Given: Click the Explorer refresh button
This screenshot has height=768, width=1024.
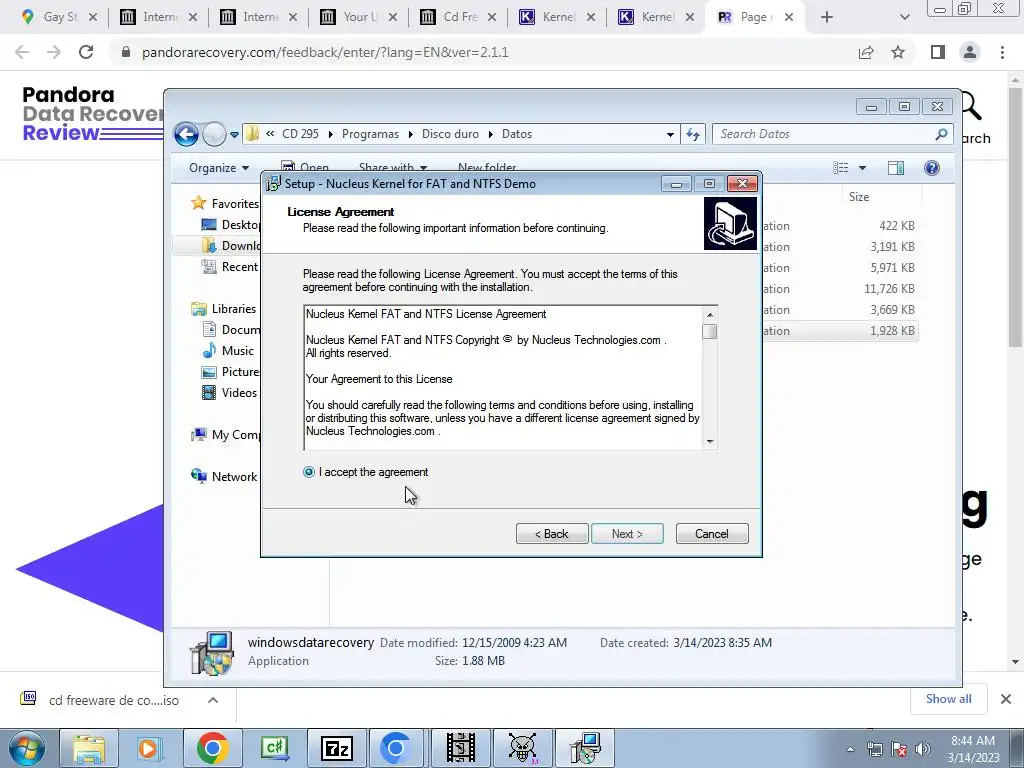Looking at the screenshot, I should pos(692,135).
